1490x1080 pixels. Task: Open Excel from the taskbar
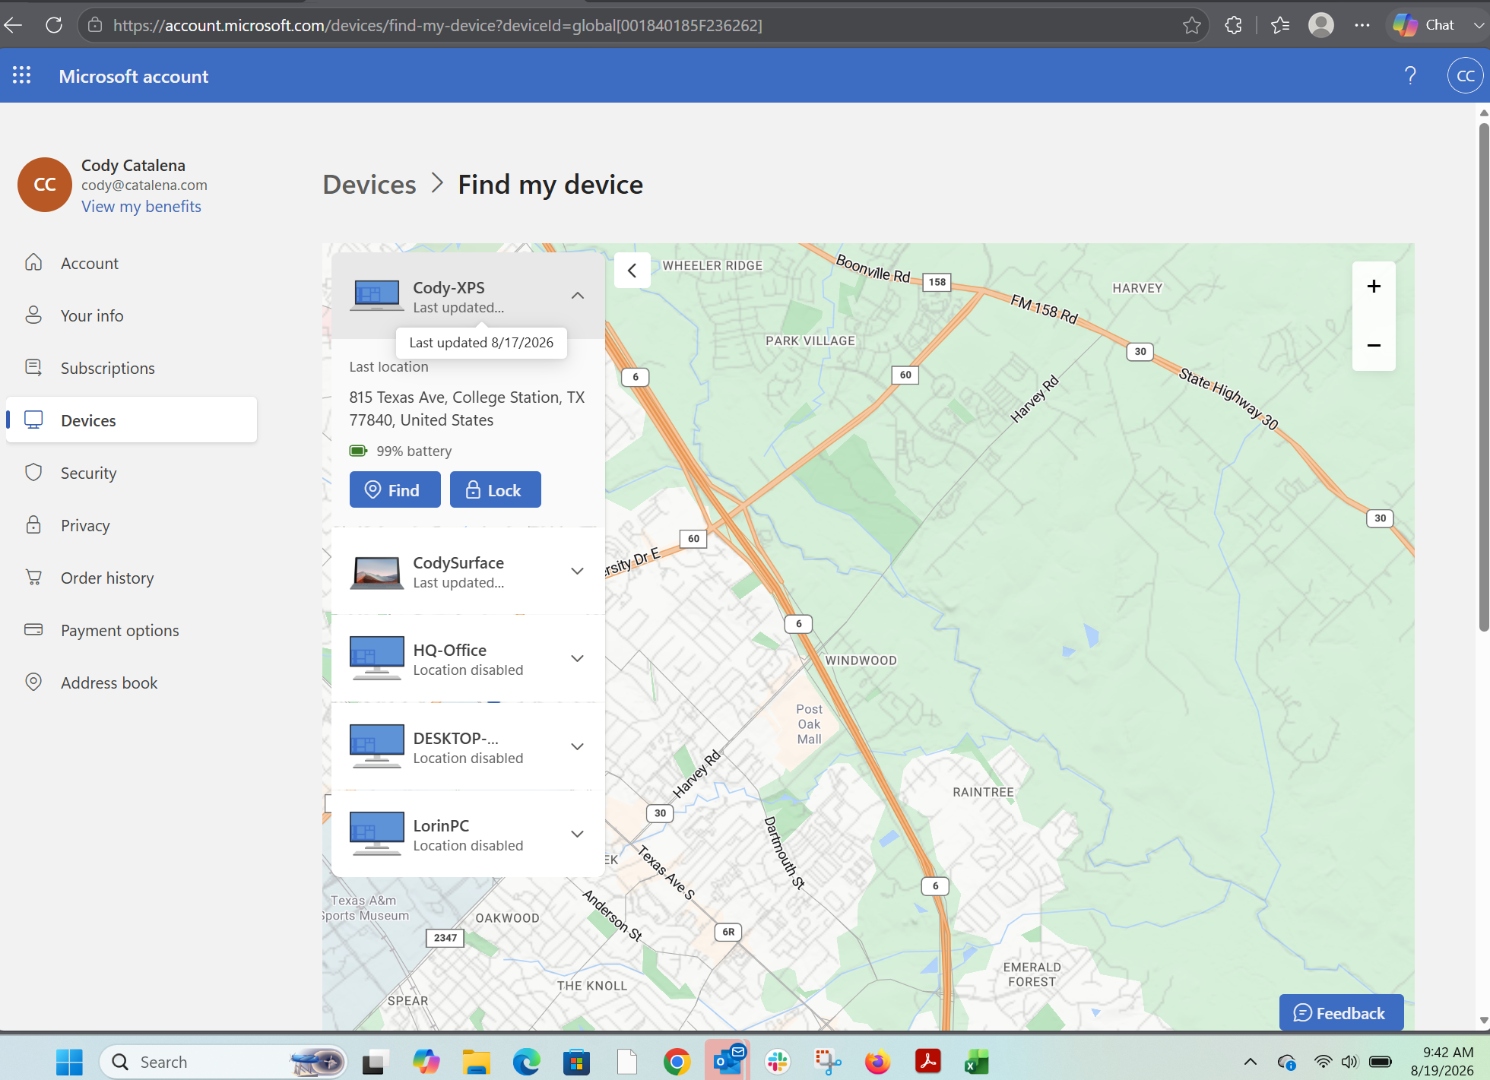tap(977, 1062)
